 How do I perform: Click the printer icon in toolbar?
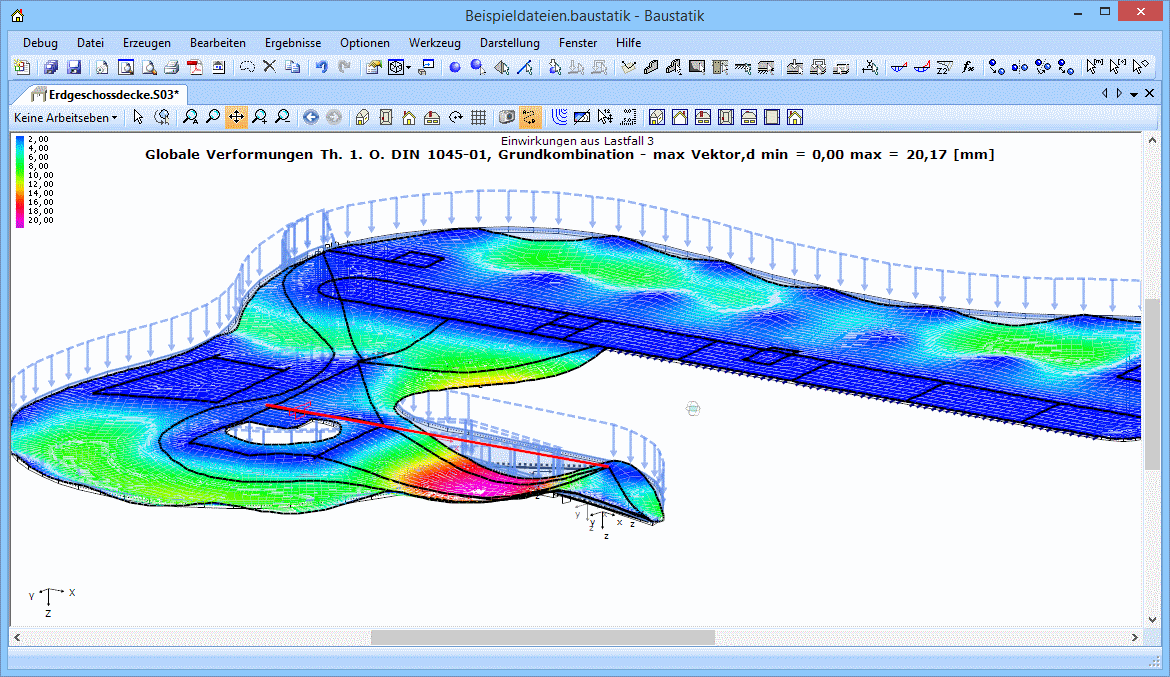coord(171,68)
